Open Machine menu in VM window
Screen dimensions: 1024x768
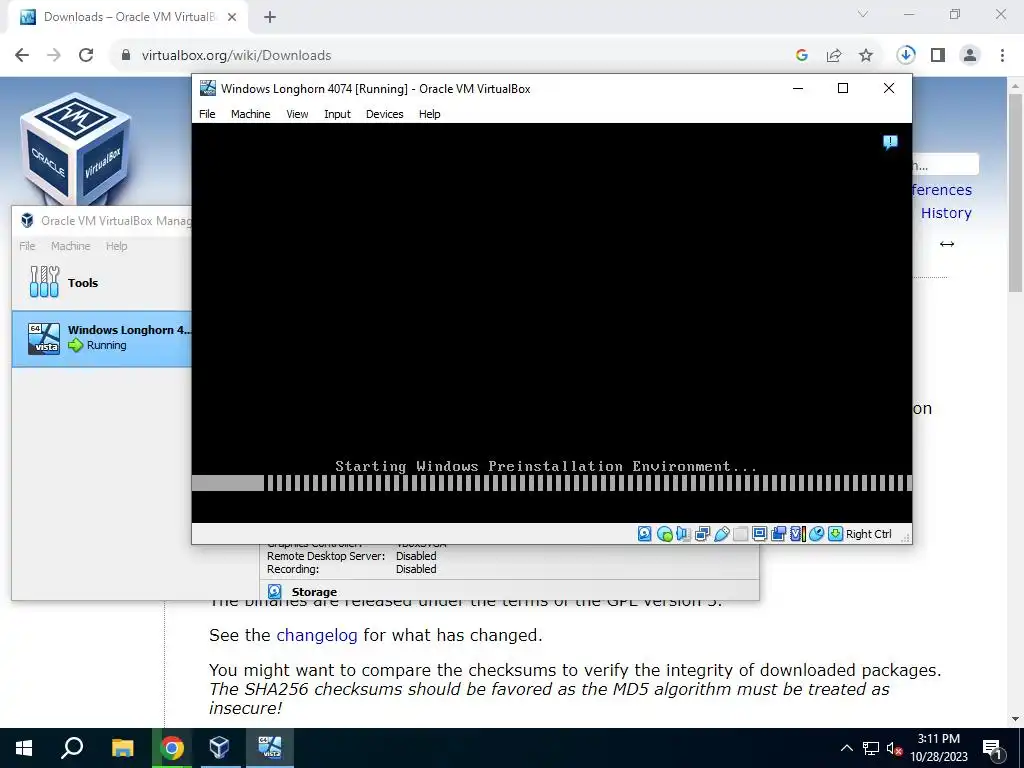click(x=250, y=114)
